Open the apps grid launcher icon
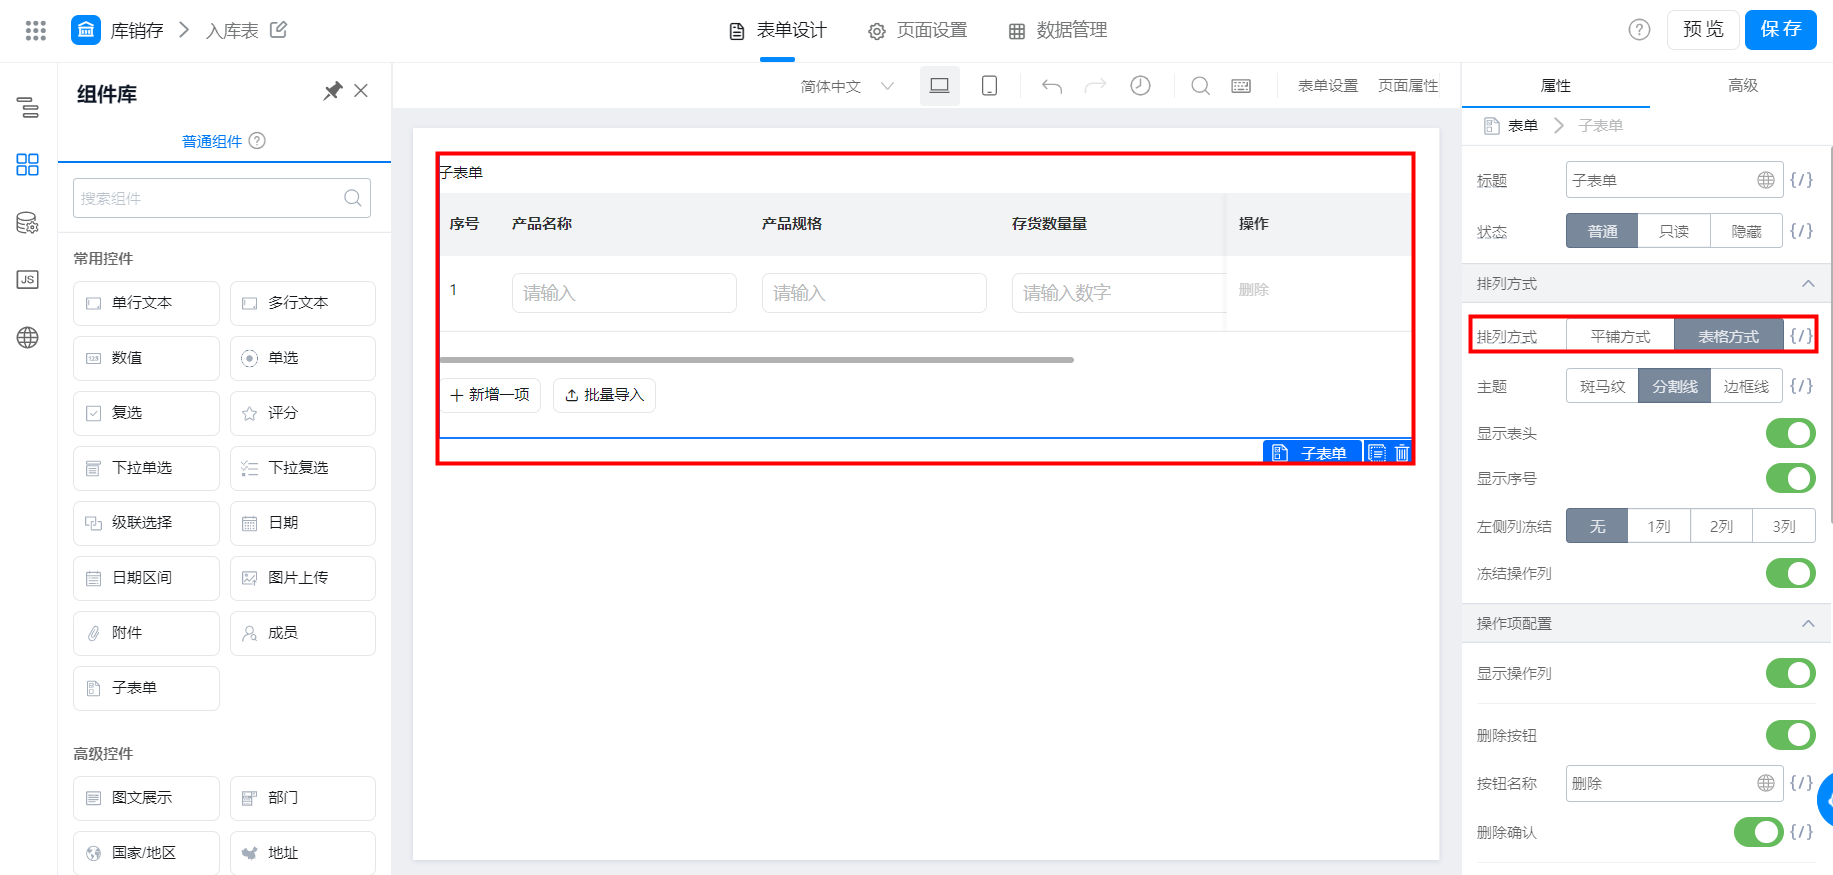 pos(36,30)
